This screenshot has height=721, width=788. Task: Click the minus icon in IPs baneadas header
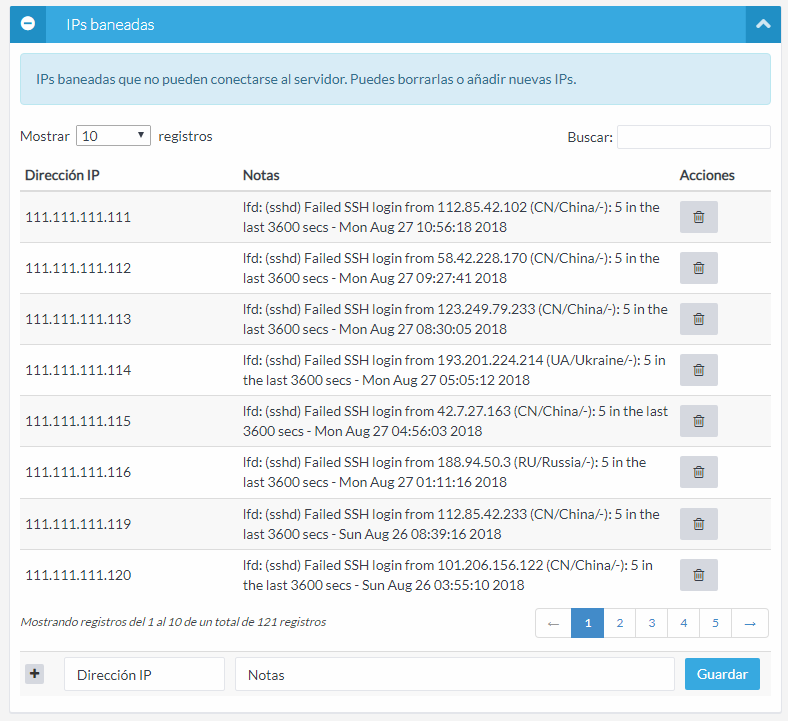28,24
